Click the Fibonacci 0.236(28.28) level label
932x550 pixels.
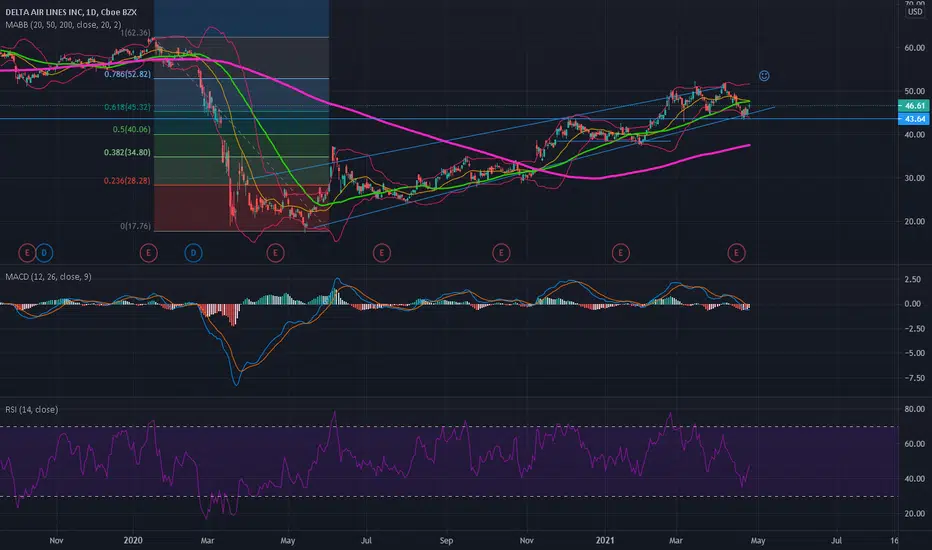tap(127, 181)
